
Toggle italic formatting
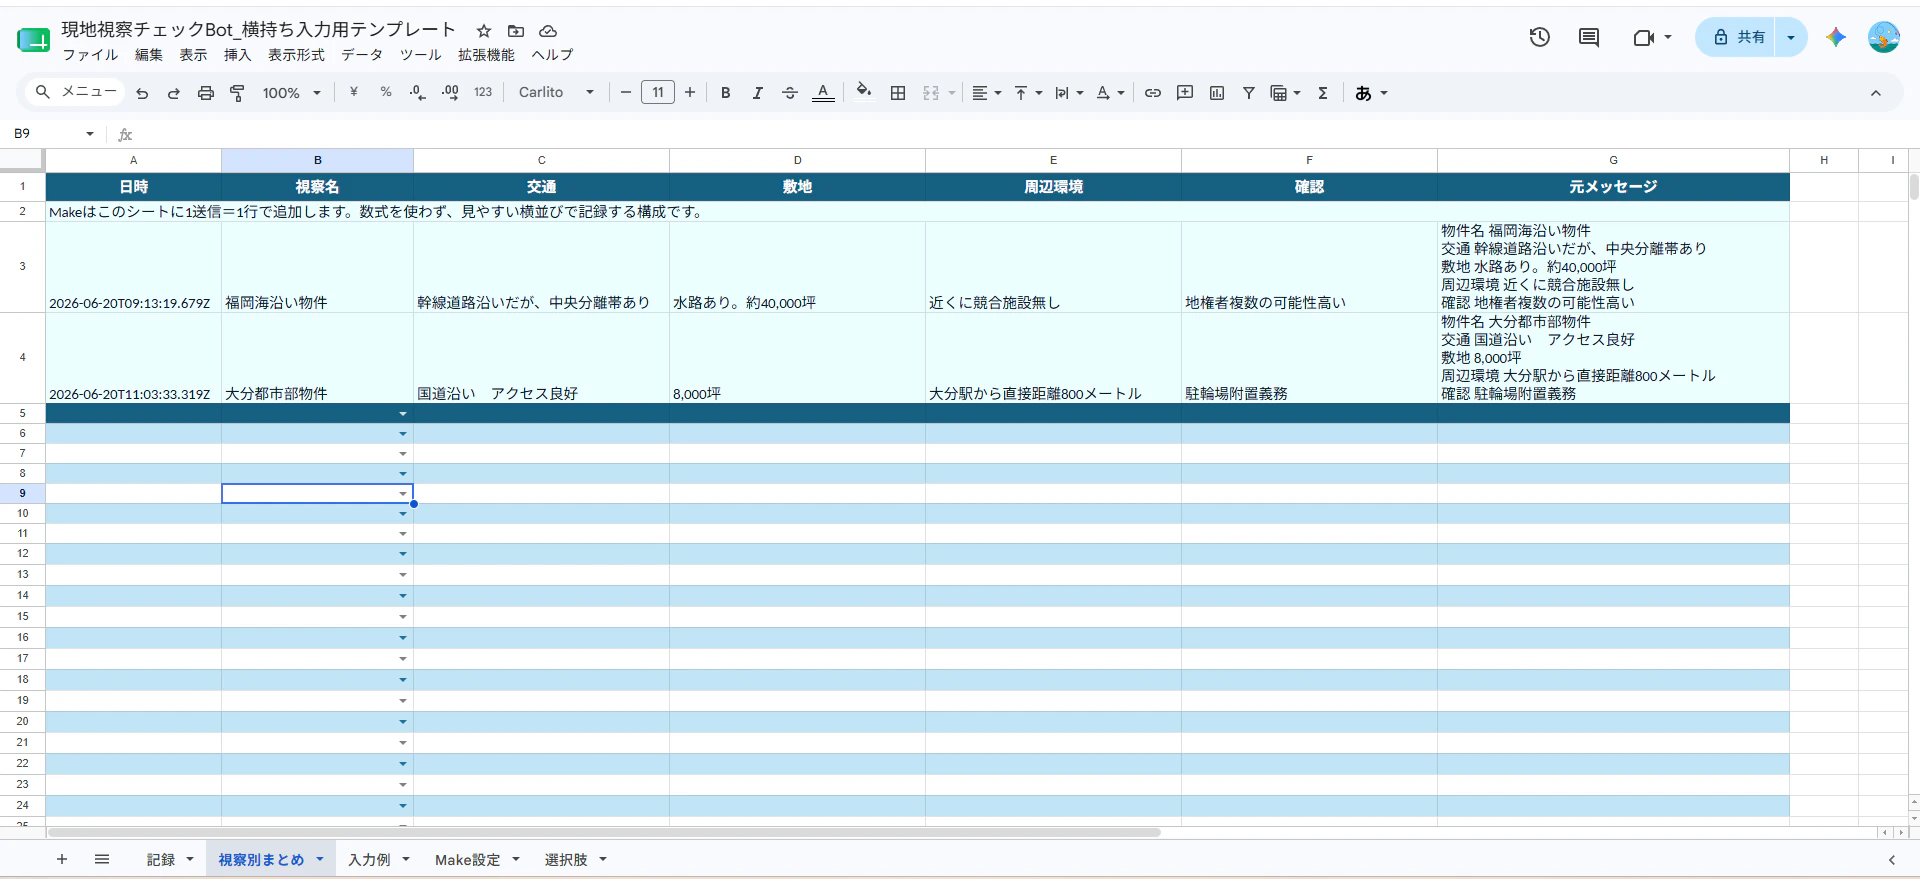click(x=758, y=93)
